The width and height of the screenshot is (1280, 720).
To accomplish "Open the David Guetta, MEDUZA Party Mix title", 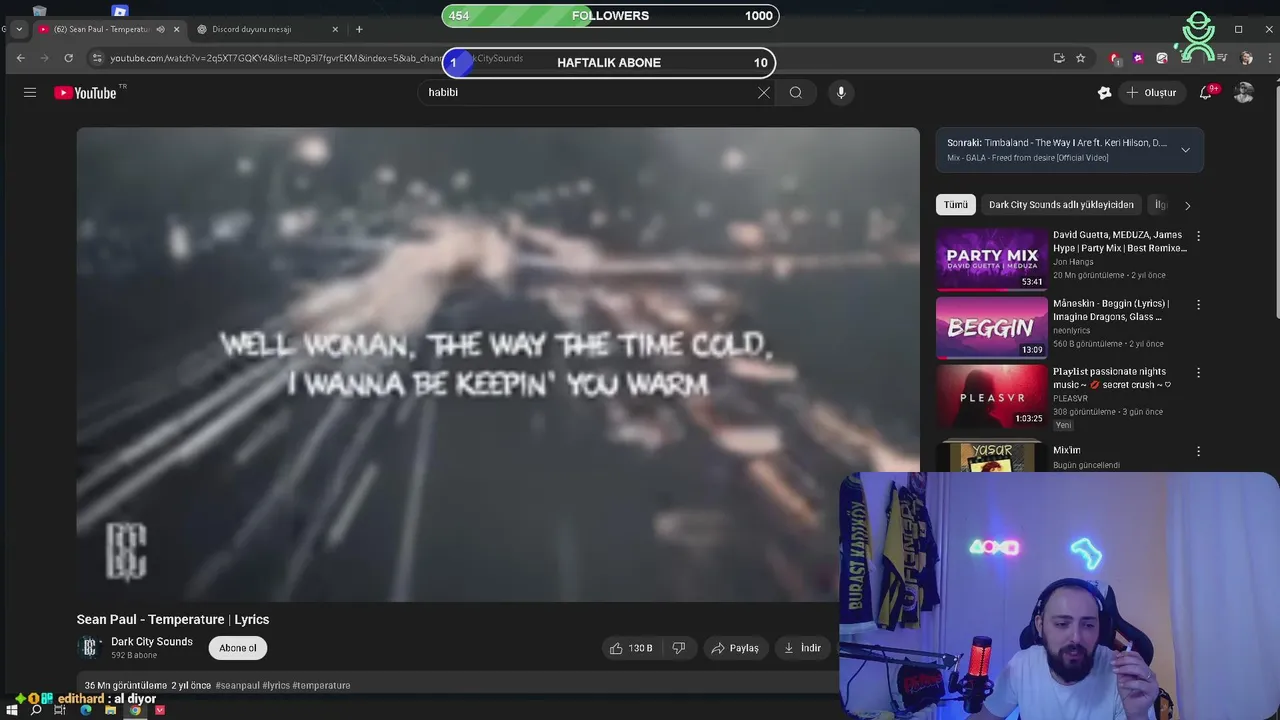I will 1119,241.
